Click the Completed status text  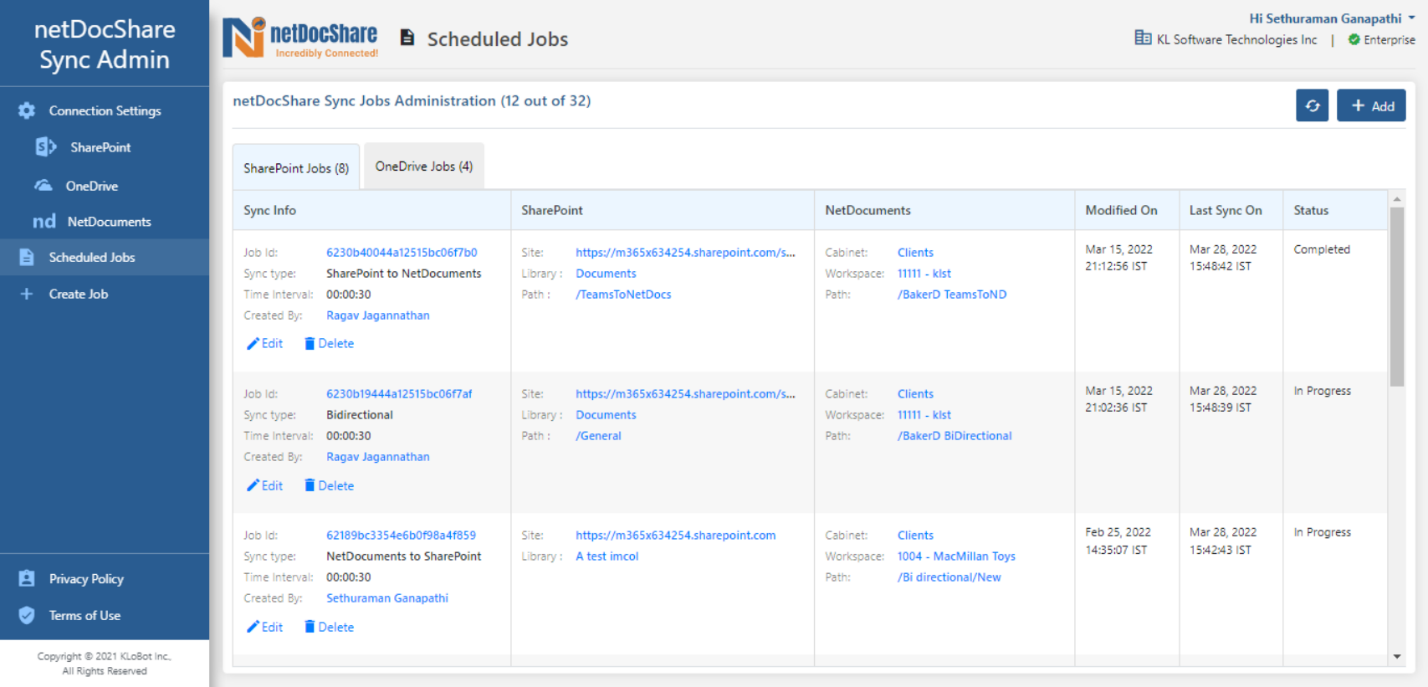point(1322,250)
